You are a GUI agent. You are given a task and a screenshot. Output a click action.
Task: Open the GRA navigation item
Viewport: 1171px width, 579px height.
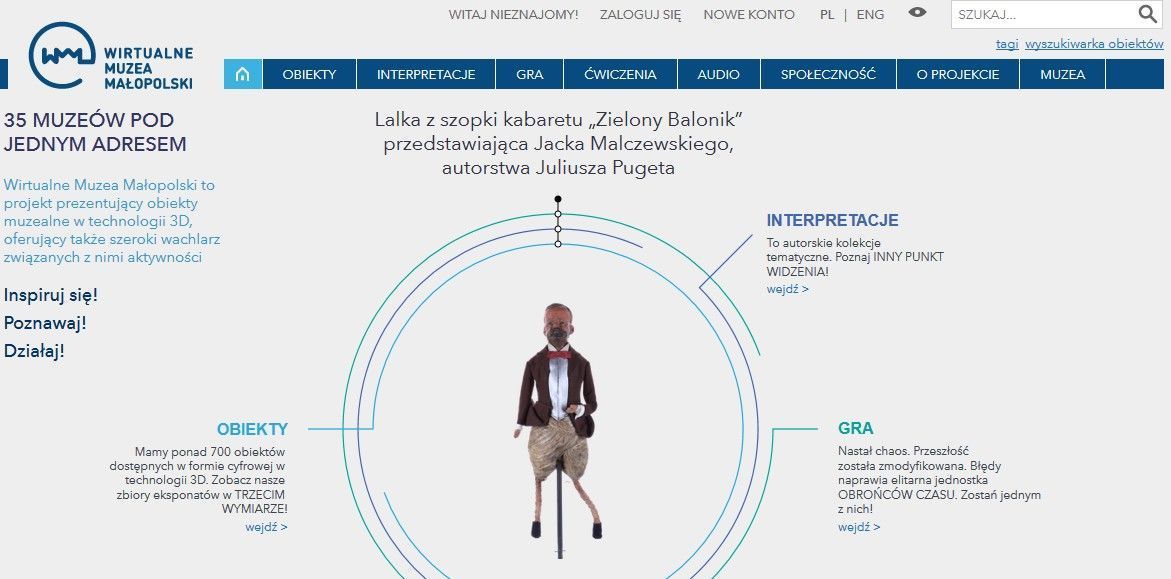[x=529, y=74]
